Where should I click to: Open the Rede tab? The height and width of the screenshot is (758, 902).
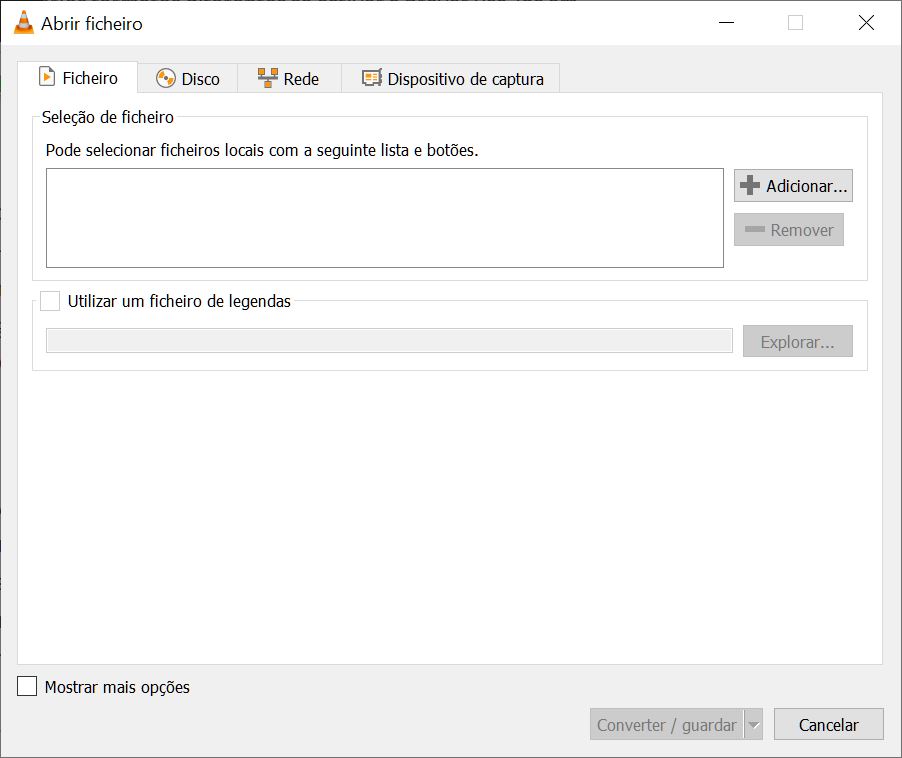pos(289,78)
